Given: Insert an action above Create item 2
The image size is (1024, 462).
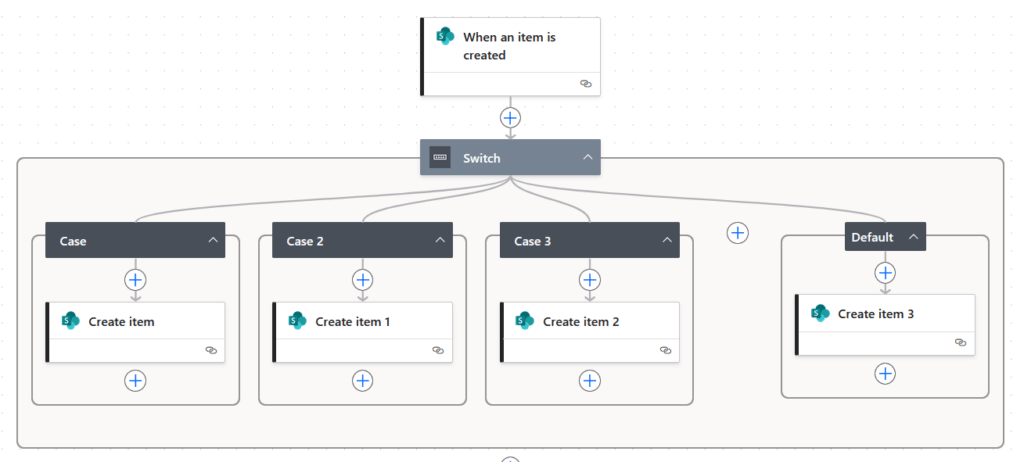Looking at the screenshot, I should 590,280.
